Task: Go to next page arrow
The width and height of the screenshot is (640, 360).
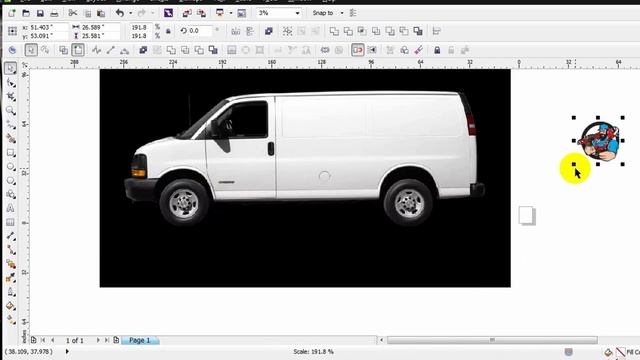Action: (x=98, y=340)
